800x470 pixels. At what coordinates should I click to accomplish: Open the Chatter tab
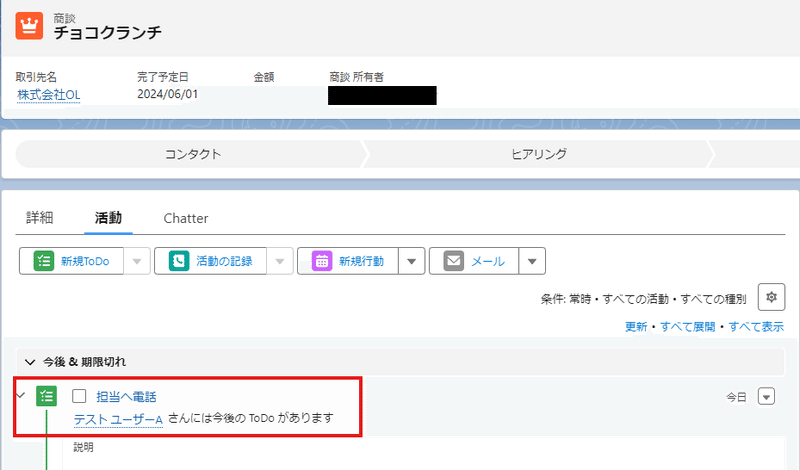(x=186, y=218)
